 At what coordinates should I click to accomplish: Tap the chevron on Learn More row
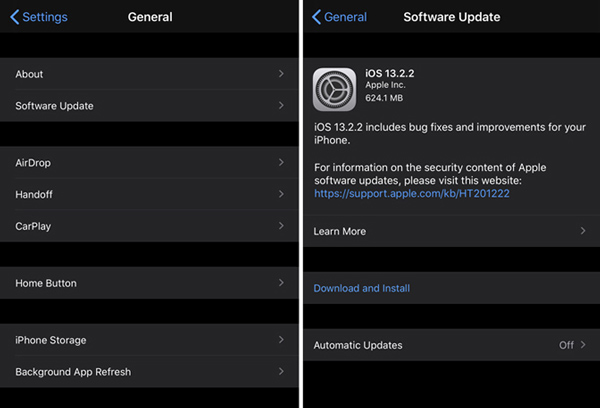tap(583, 231)
